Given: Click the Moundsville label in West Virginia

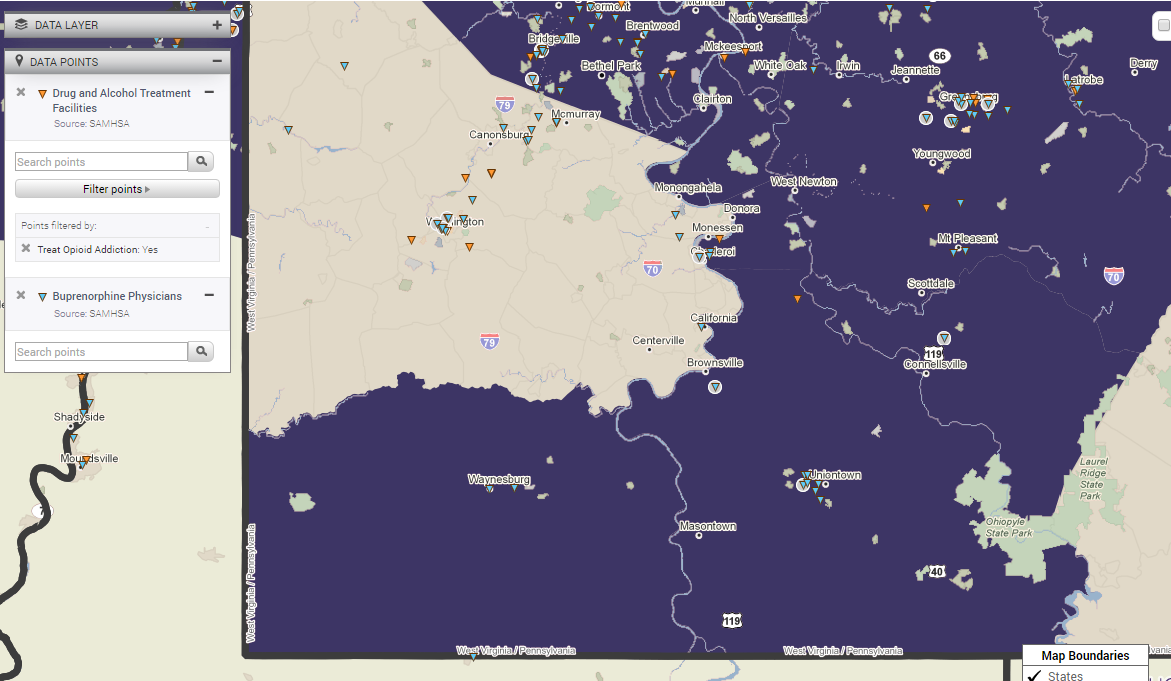Looking at the screenshot, I should [x=89, y=458].
